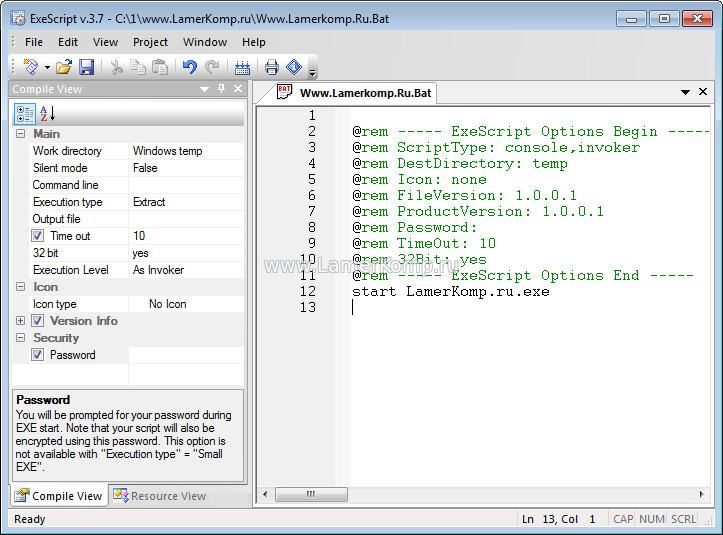This screenshot has height=535, width=723.
Task: Toggle the Password checkbox
Action: point(37,355)
